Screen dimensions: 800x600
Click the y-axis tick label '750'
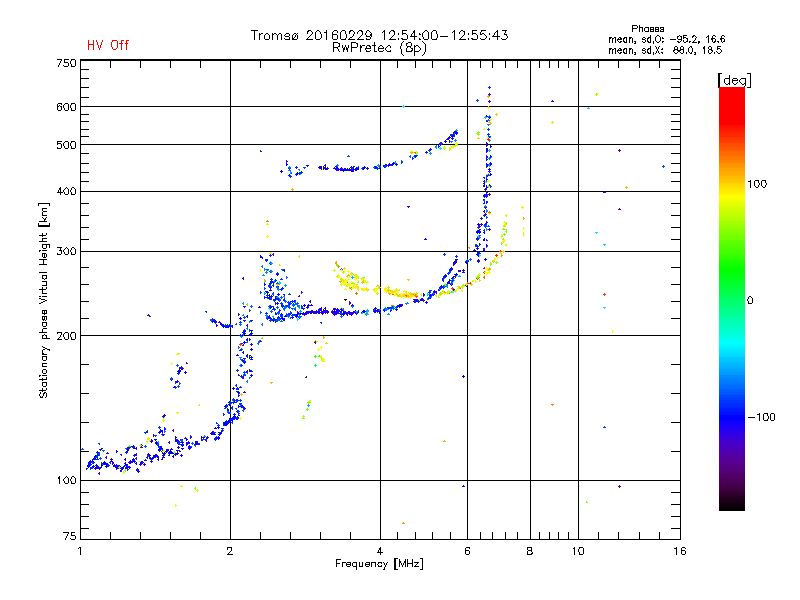click(x=66, y=63)
